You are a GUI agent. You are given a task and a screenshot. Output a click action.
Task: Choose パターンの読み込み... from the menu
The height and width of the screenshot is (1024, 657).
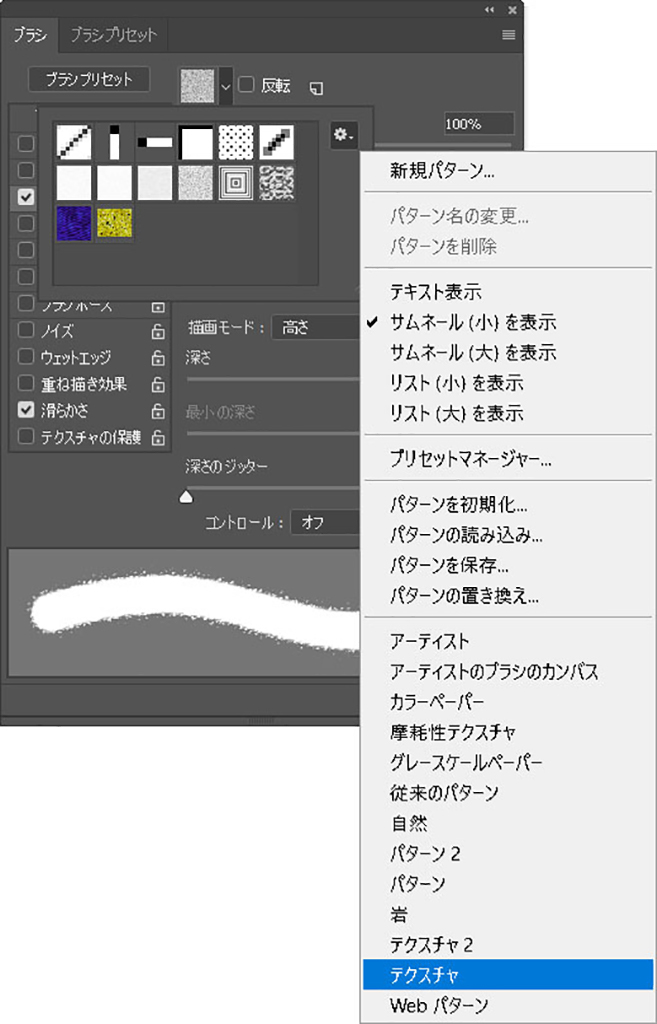tap(466, 536)
